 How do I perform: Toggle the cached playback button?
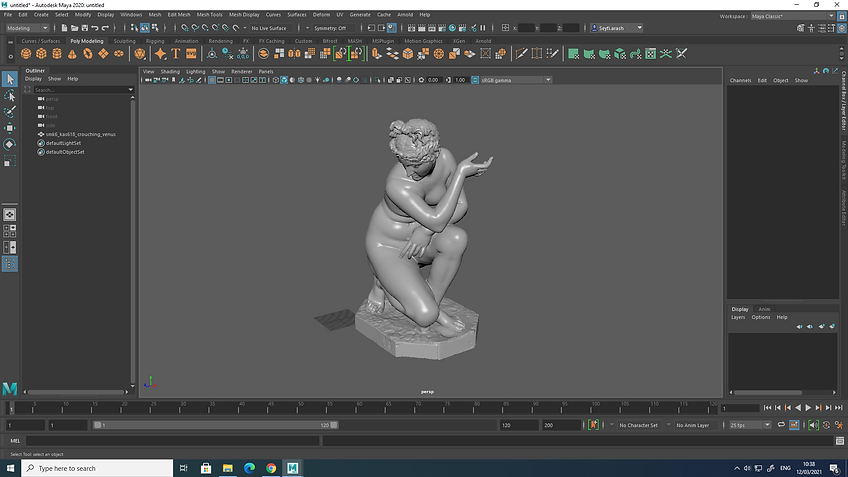[794, 425]
